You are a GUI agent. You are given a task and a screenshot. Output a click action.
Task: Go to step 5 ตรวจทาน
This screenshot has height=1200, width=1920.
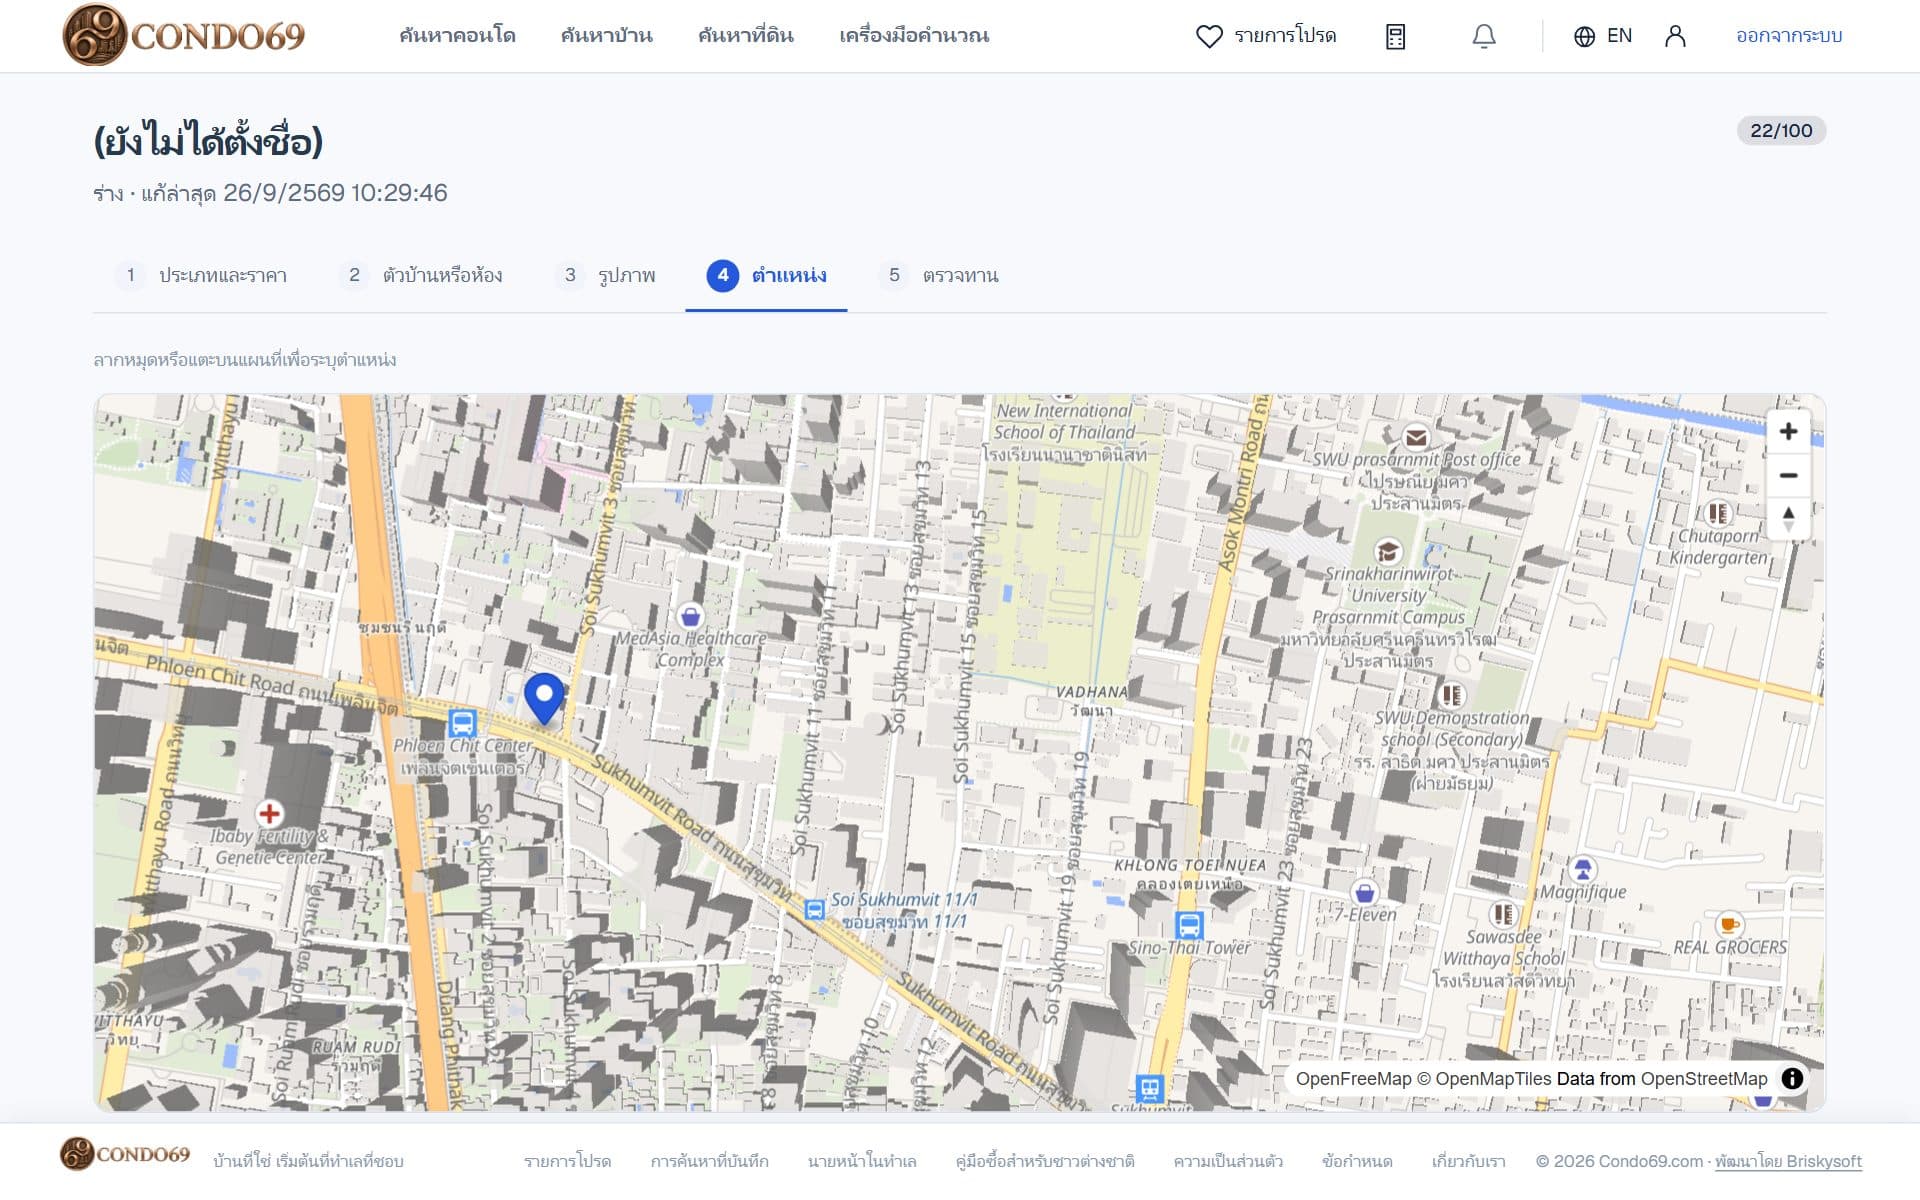pos(939,275)
